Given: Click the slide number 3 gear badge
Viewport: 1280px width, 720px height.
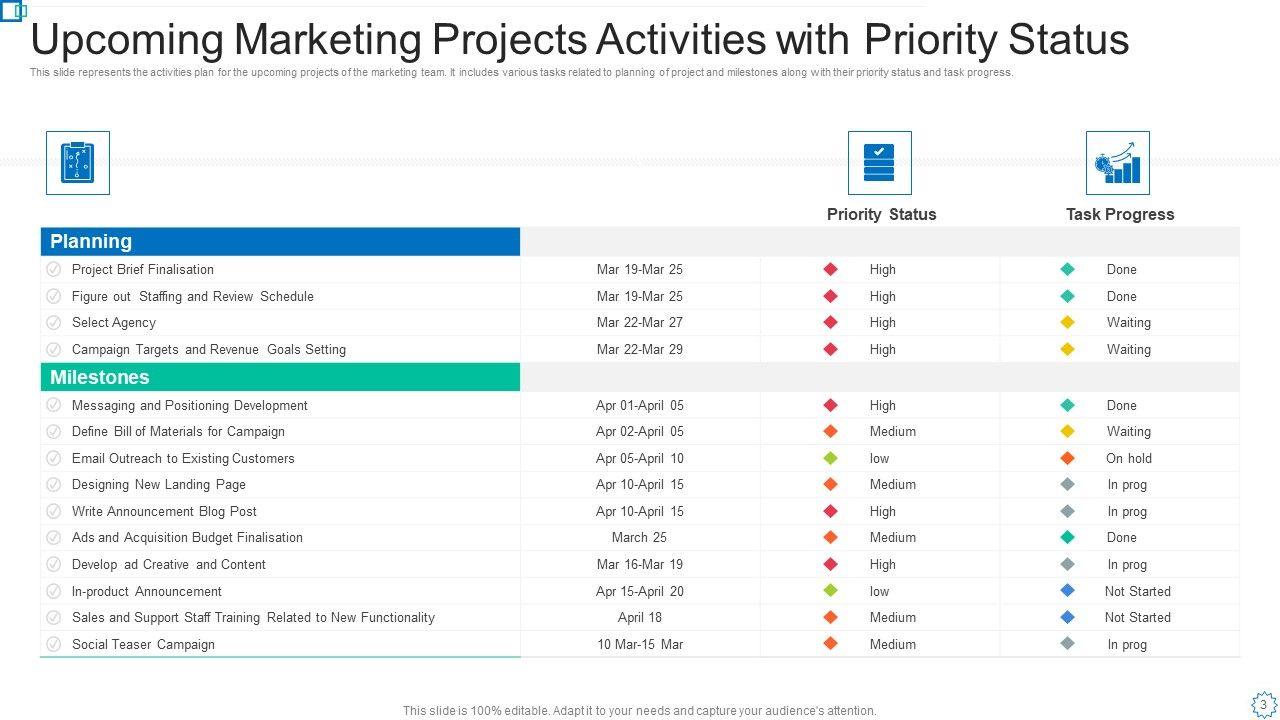Looking at the screenshot, I should (x=1263, y=704).
